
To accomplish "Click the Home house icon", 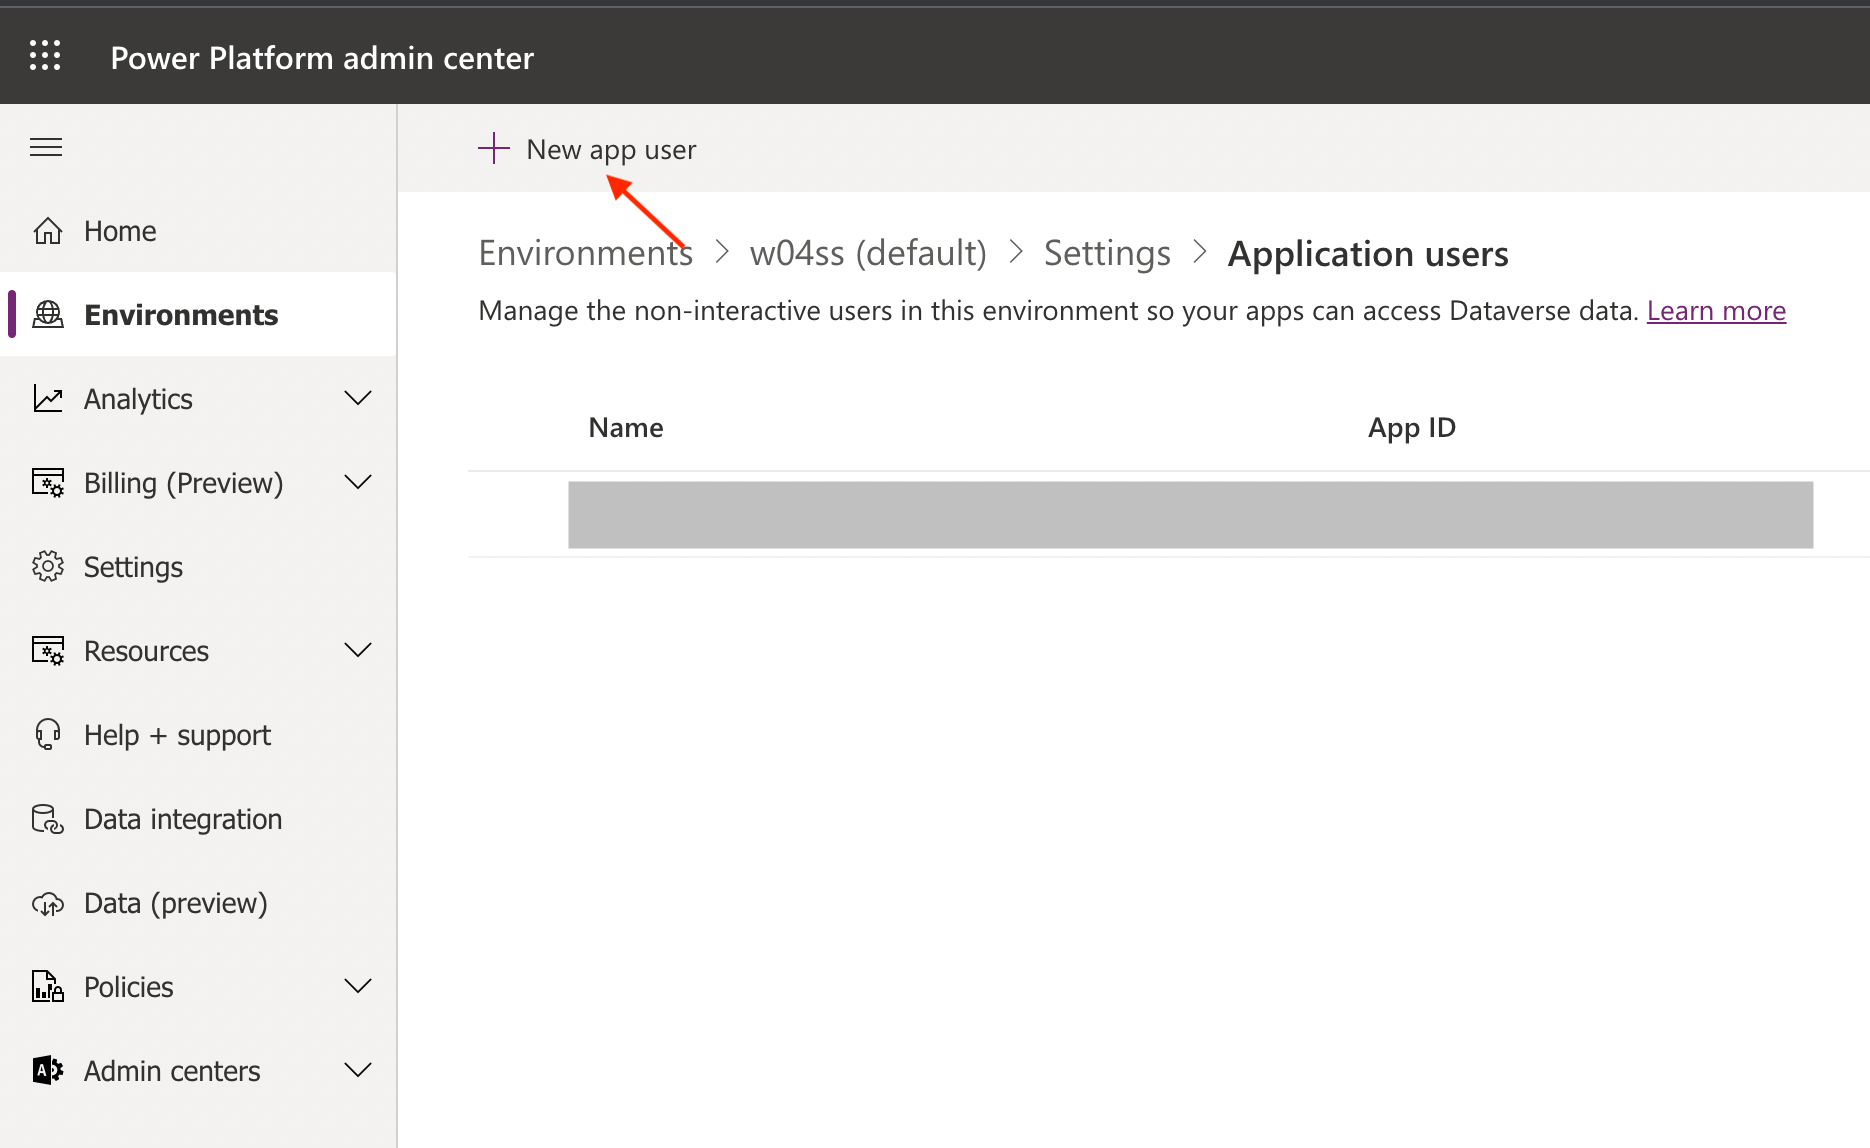I will (48, 231).
